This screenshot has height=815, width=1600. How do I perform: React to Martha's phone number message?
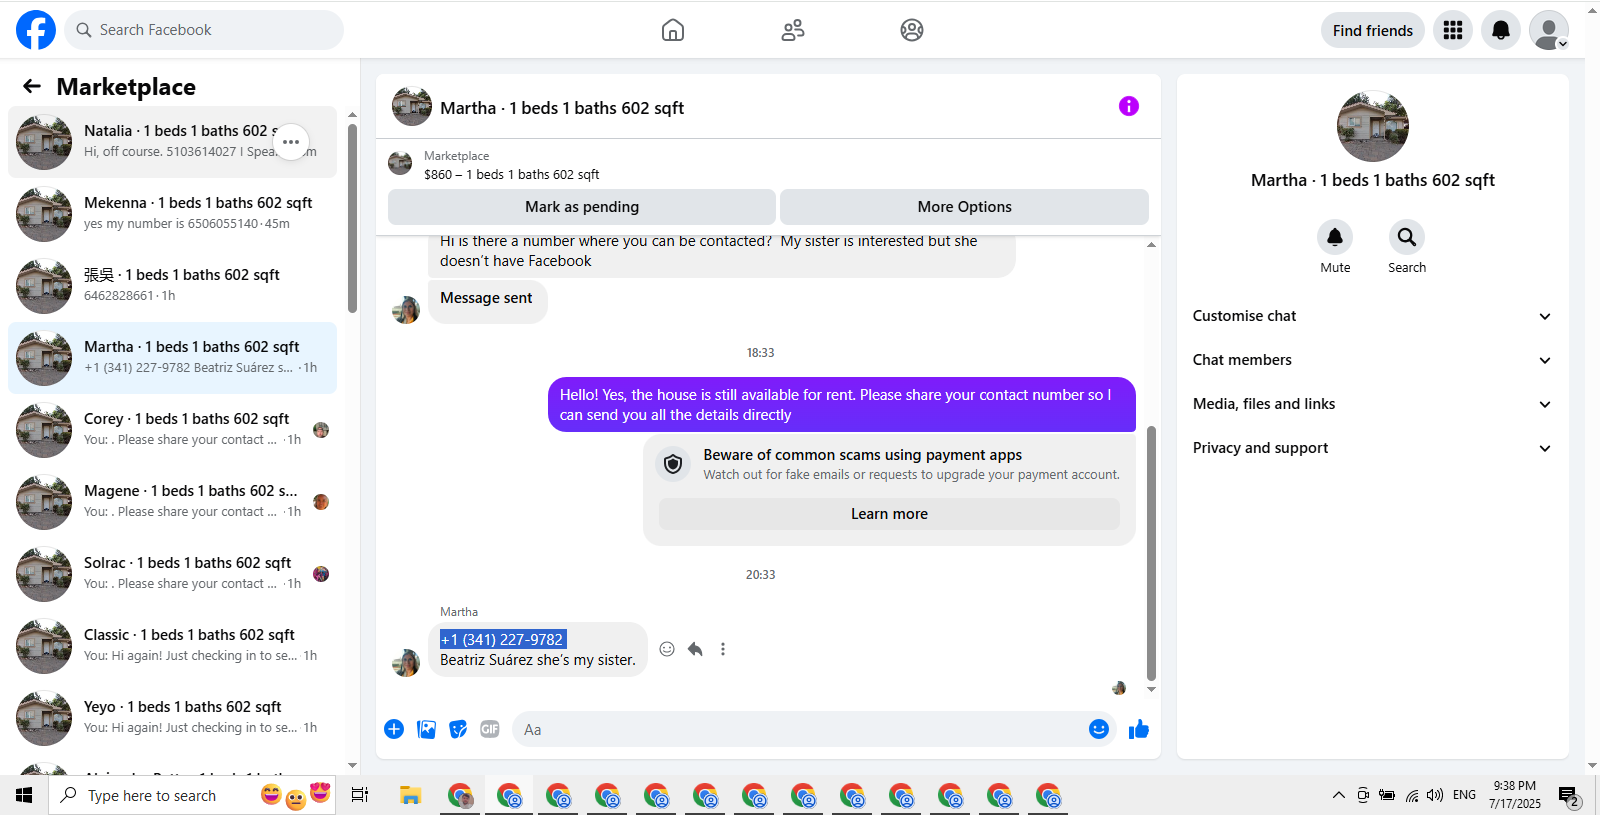tap(667, 649)
